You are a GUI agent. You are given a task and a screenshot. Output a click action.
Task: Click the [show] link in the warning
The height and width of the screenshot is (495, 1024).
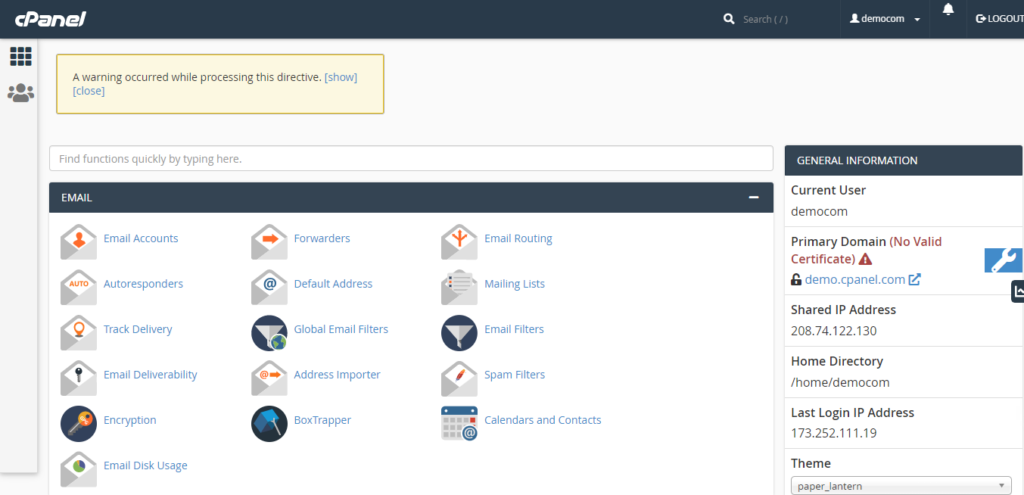341,77
